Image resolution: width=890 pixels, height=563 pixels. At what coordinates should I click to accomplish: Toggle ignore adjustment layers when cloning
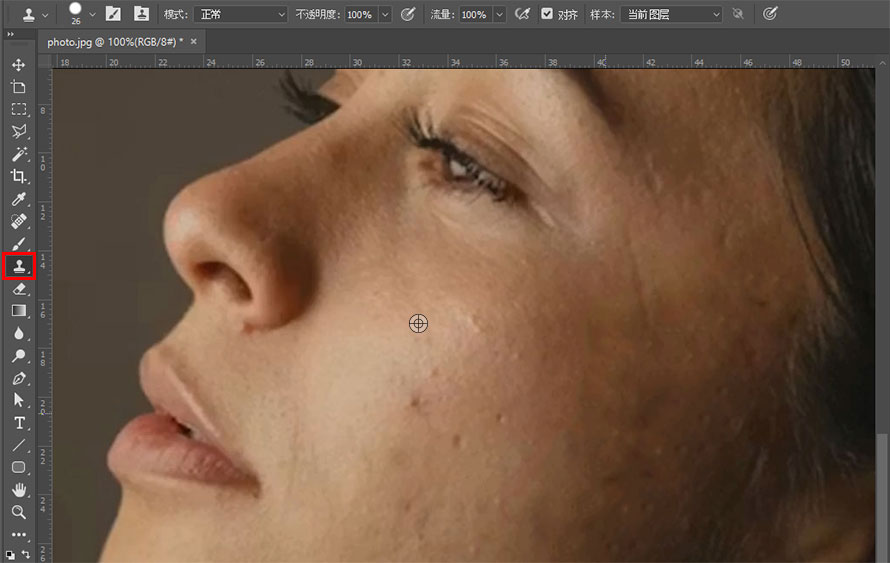tap(737, 14)
